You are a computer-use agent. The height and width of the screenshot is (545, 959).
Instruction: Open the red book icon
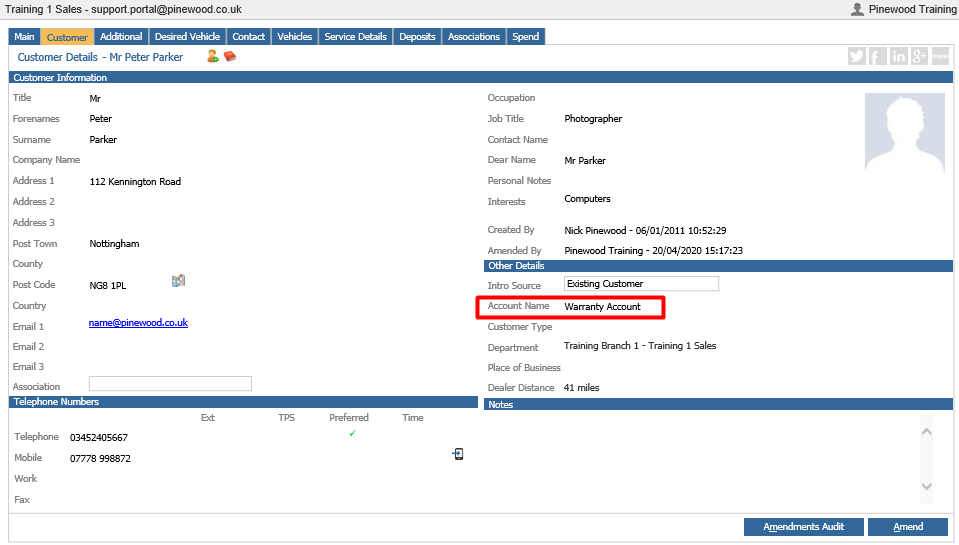tap(230, 56)
